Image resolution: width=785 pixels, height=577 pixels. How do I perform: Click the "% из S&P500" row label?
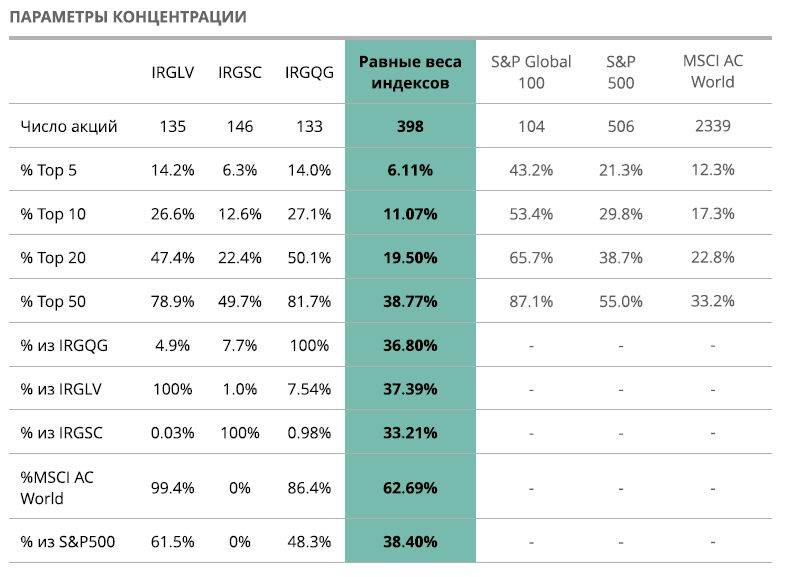click(x=68, y=542)
